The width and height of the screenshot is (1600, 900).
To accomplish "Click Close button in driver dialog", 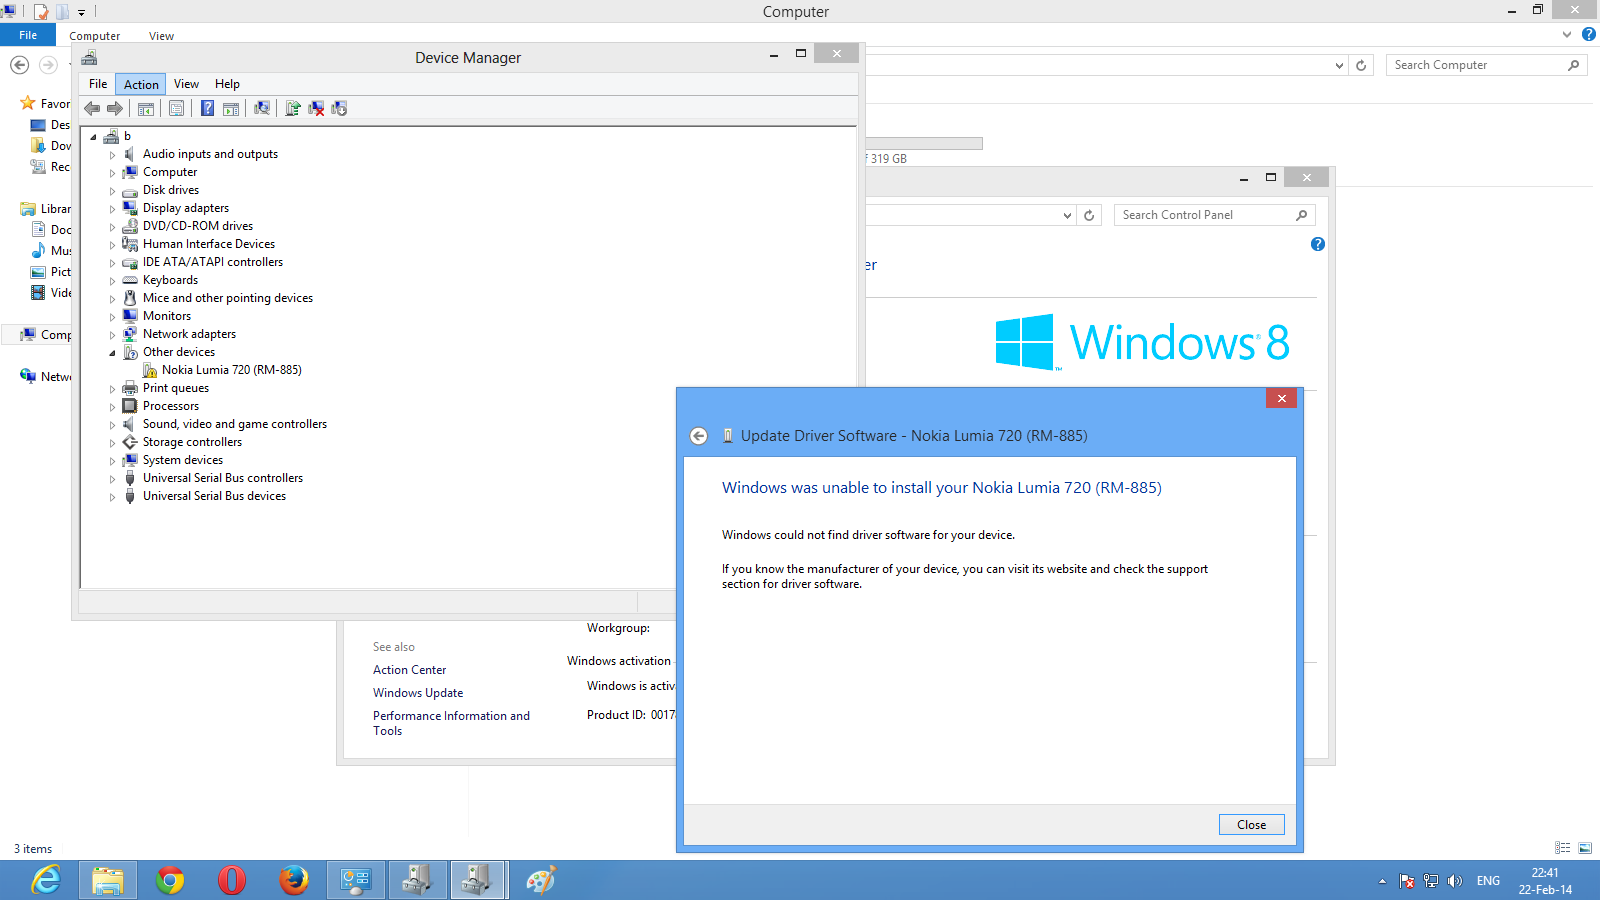I will (x=1252, y=825).
